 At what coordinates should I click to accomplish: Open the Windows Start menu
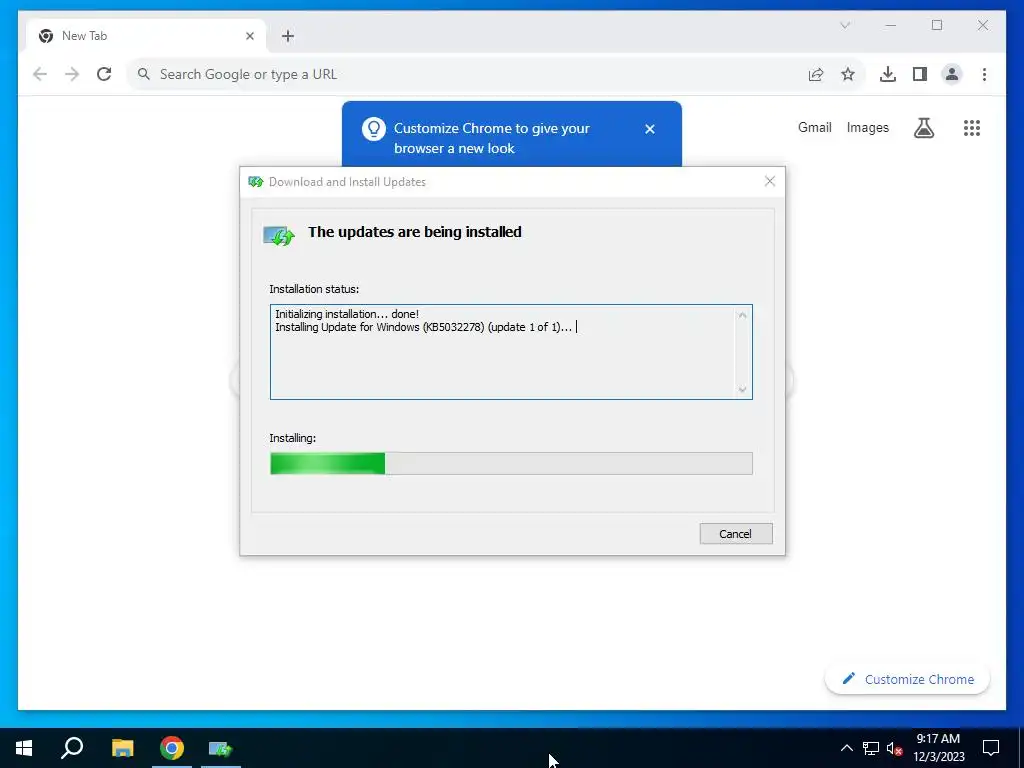coord(24,748)
